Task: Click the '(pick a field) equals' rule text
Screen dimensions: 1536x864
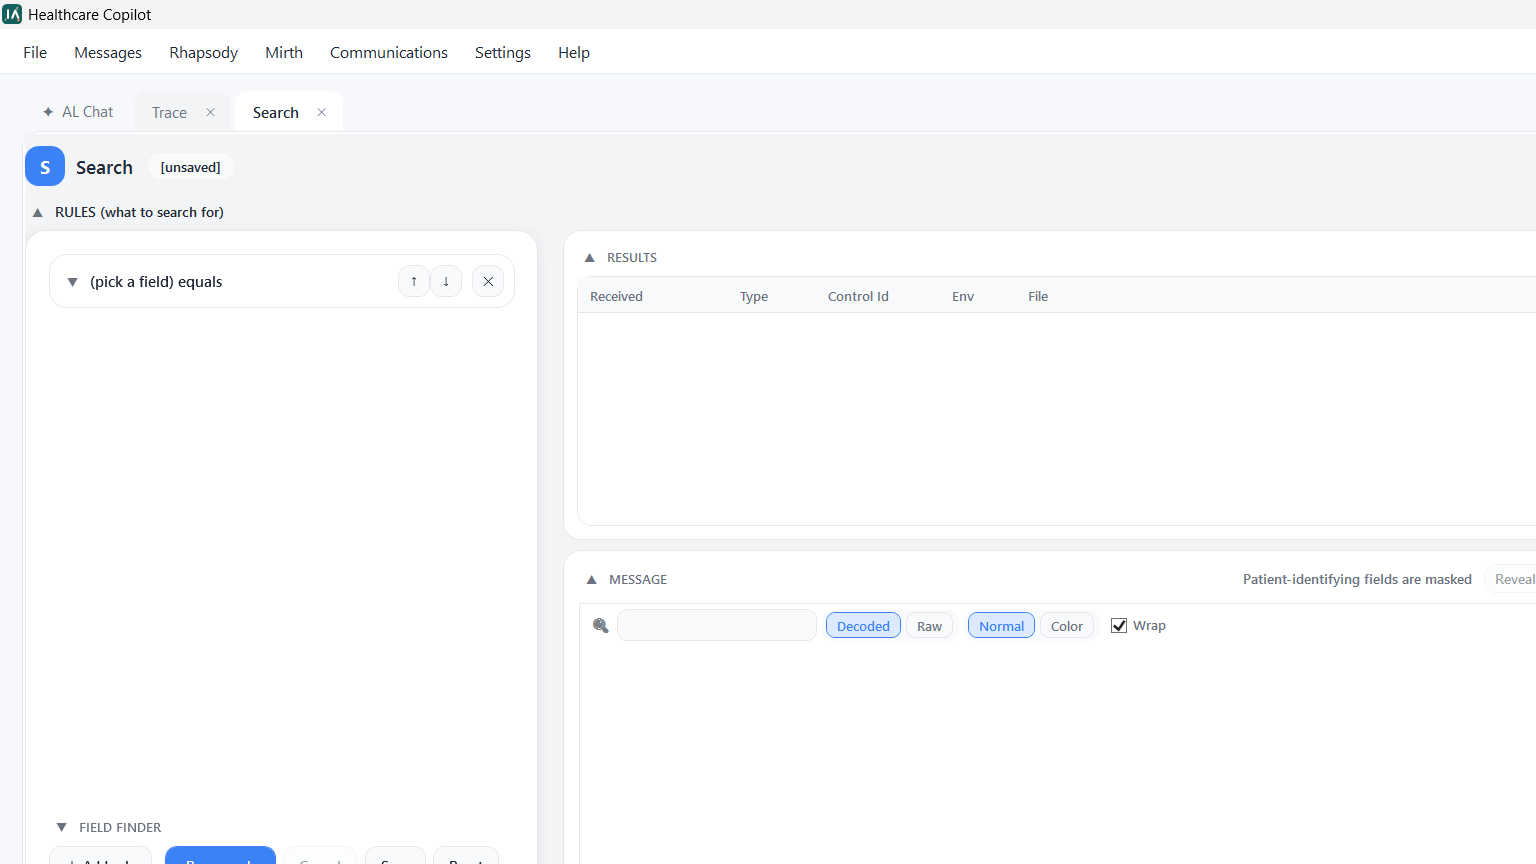Action: pos(156,282)
